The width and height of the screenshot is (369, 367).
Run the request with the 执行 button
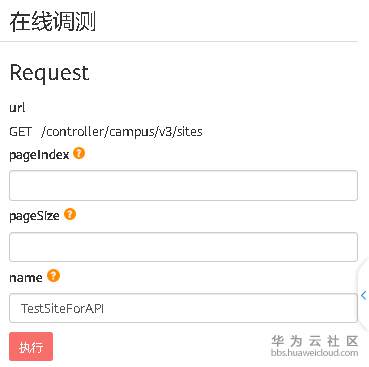point(31,347)
